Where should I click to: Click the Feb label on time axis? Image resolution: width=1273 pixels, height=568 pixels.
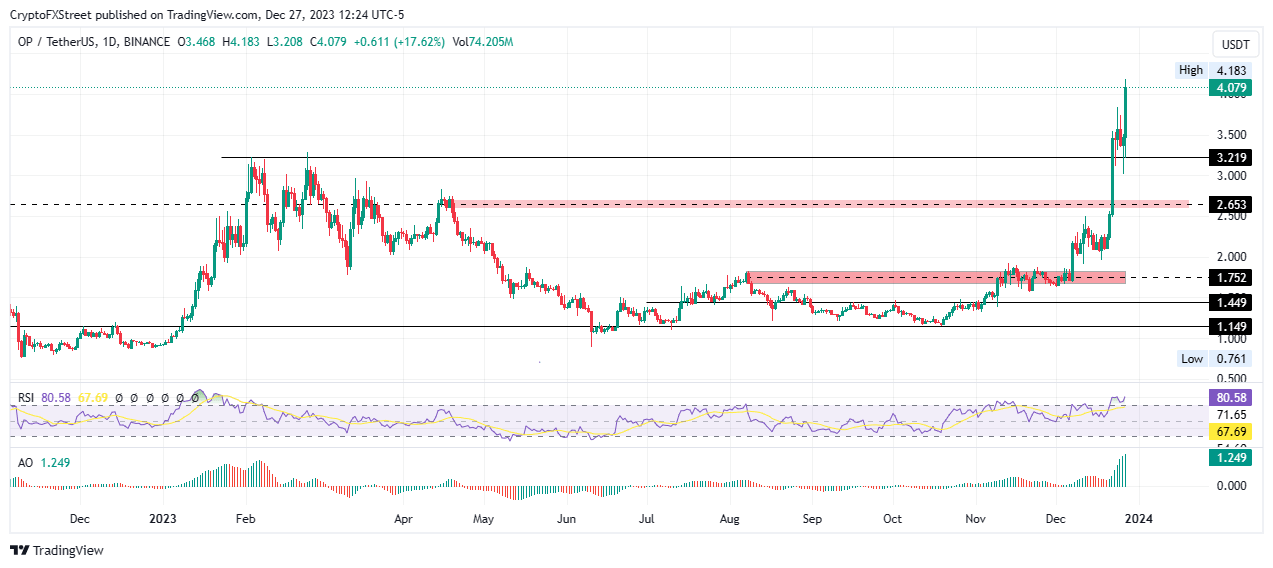[x=243, y=519]
